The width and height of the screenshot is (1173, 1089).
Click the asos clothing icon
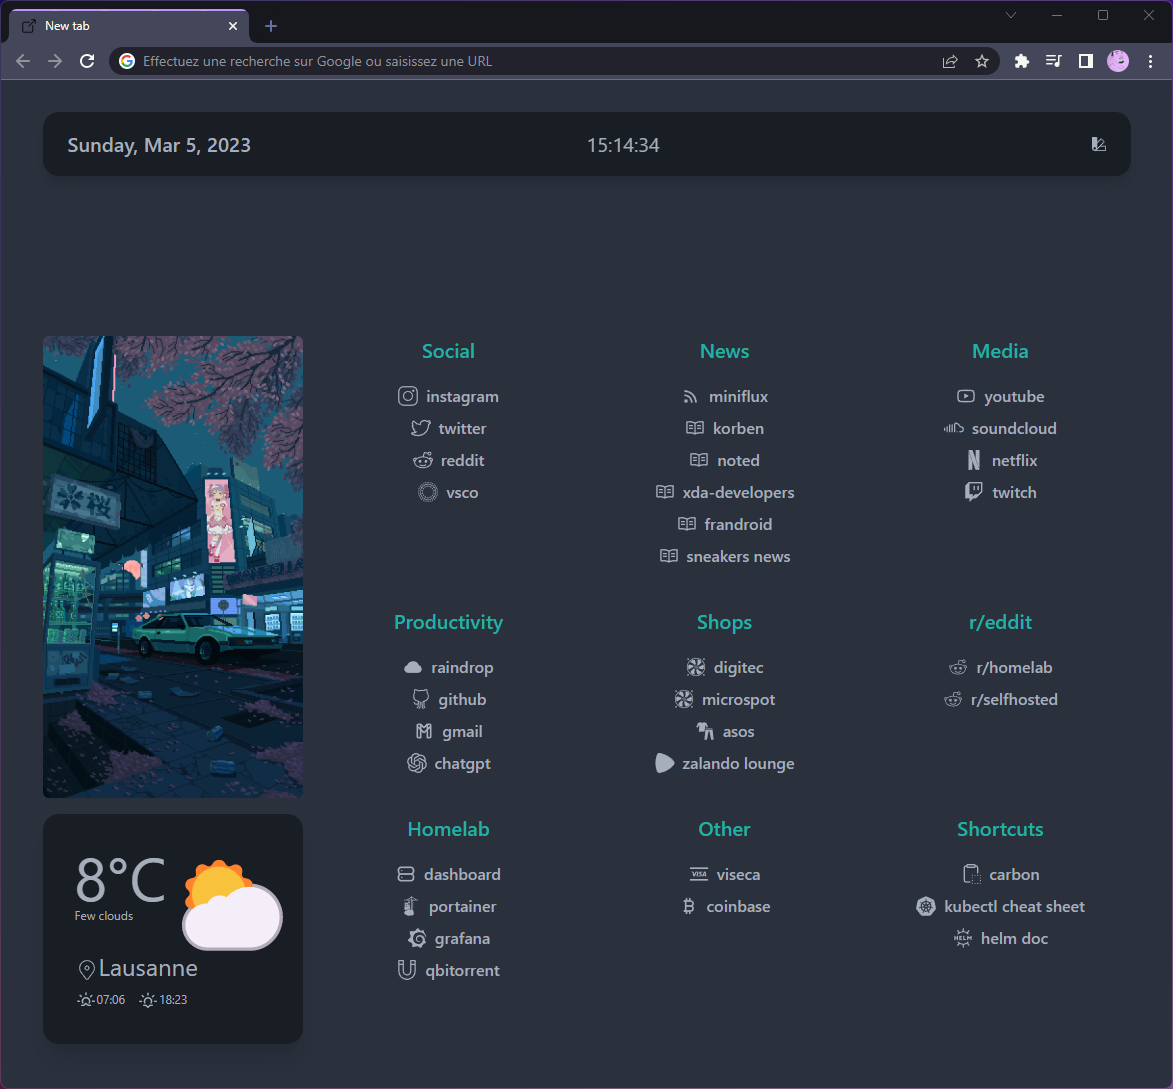coord(705,731)
